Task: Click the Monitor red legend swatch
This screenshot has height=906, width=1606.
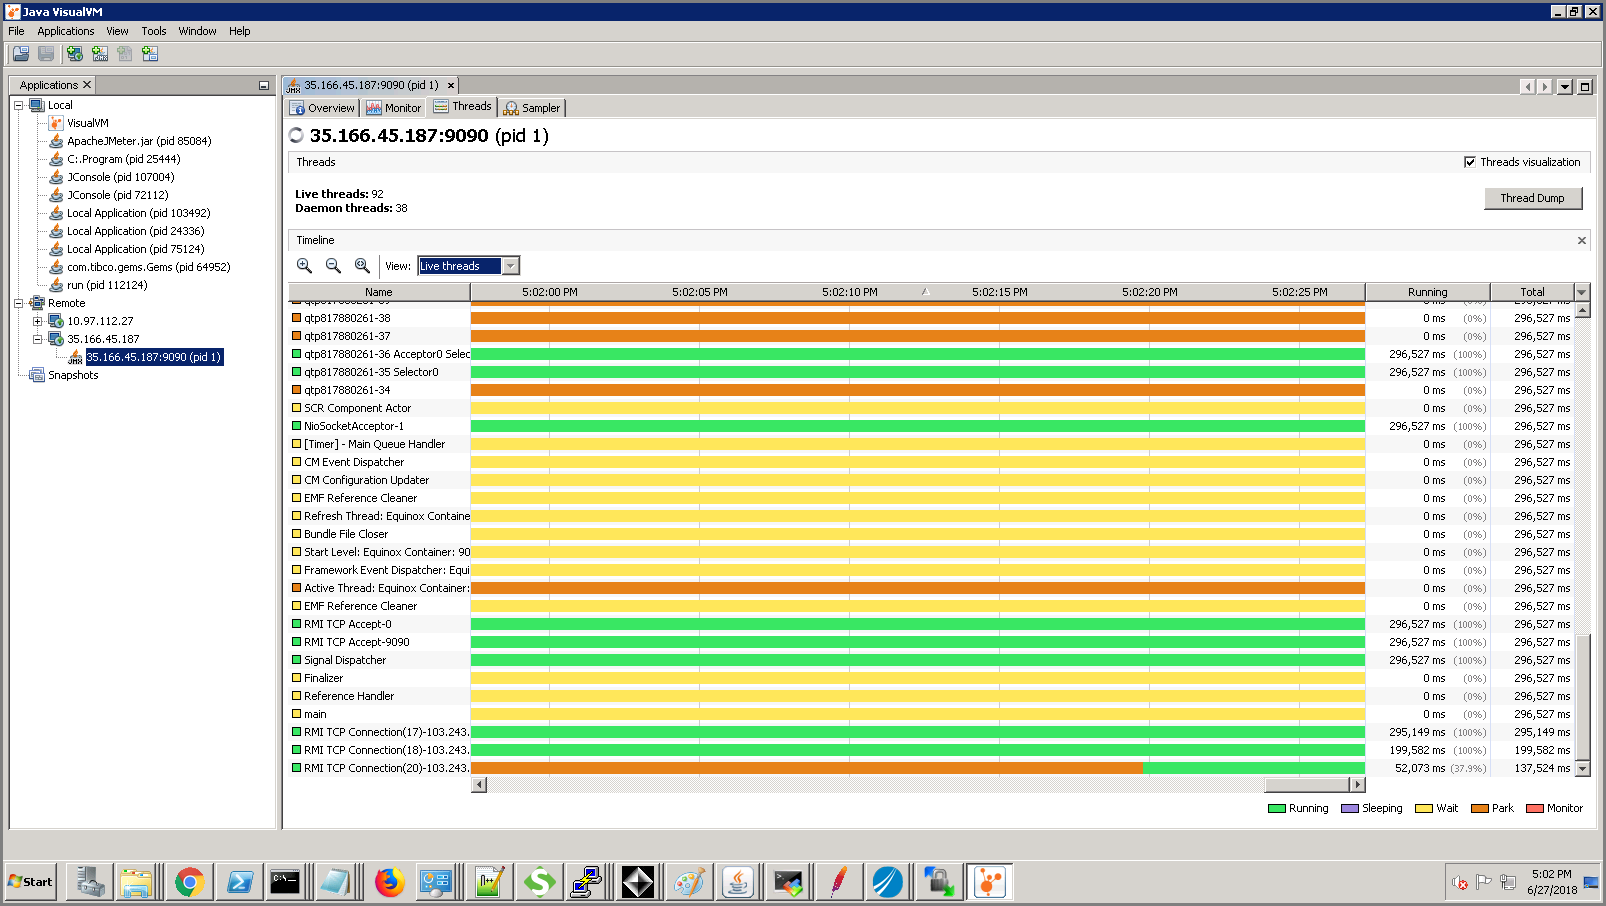Action: [x=1535, y=809]
